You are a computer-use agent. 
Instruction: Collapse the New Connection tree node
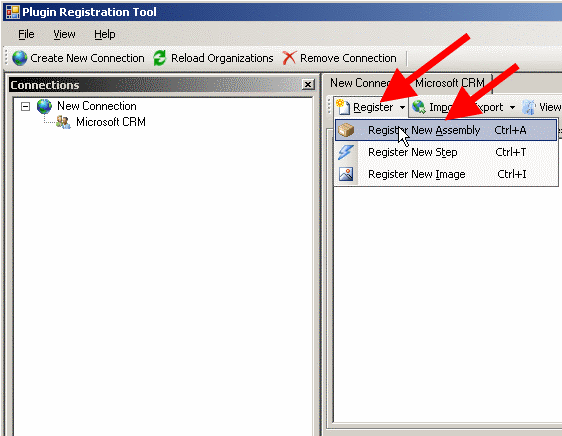(x=25, y=106)
